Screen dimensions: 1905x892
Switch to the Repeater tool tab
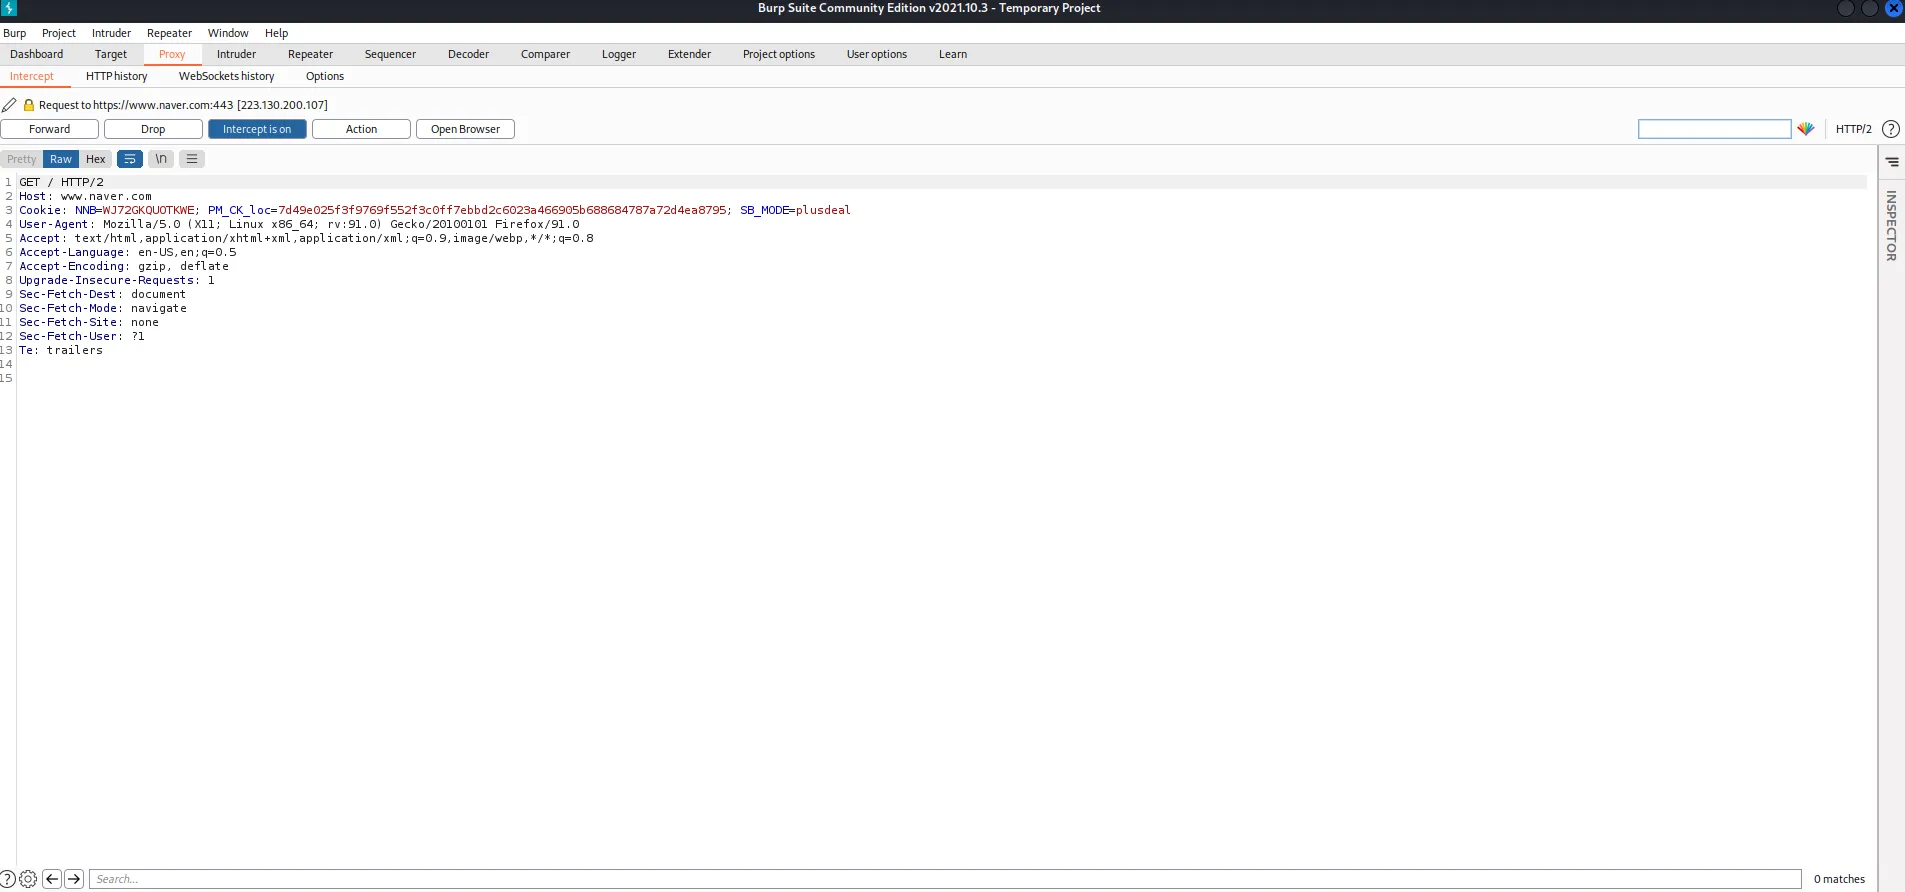coord(310,54)
